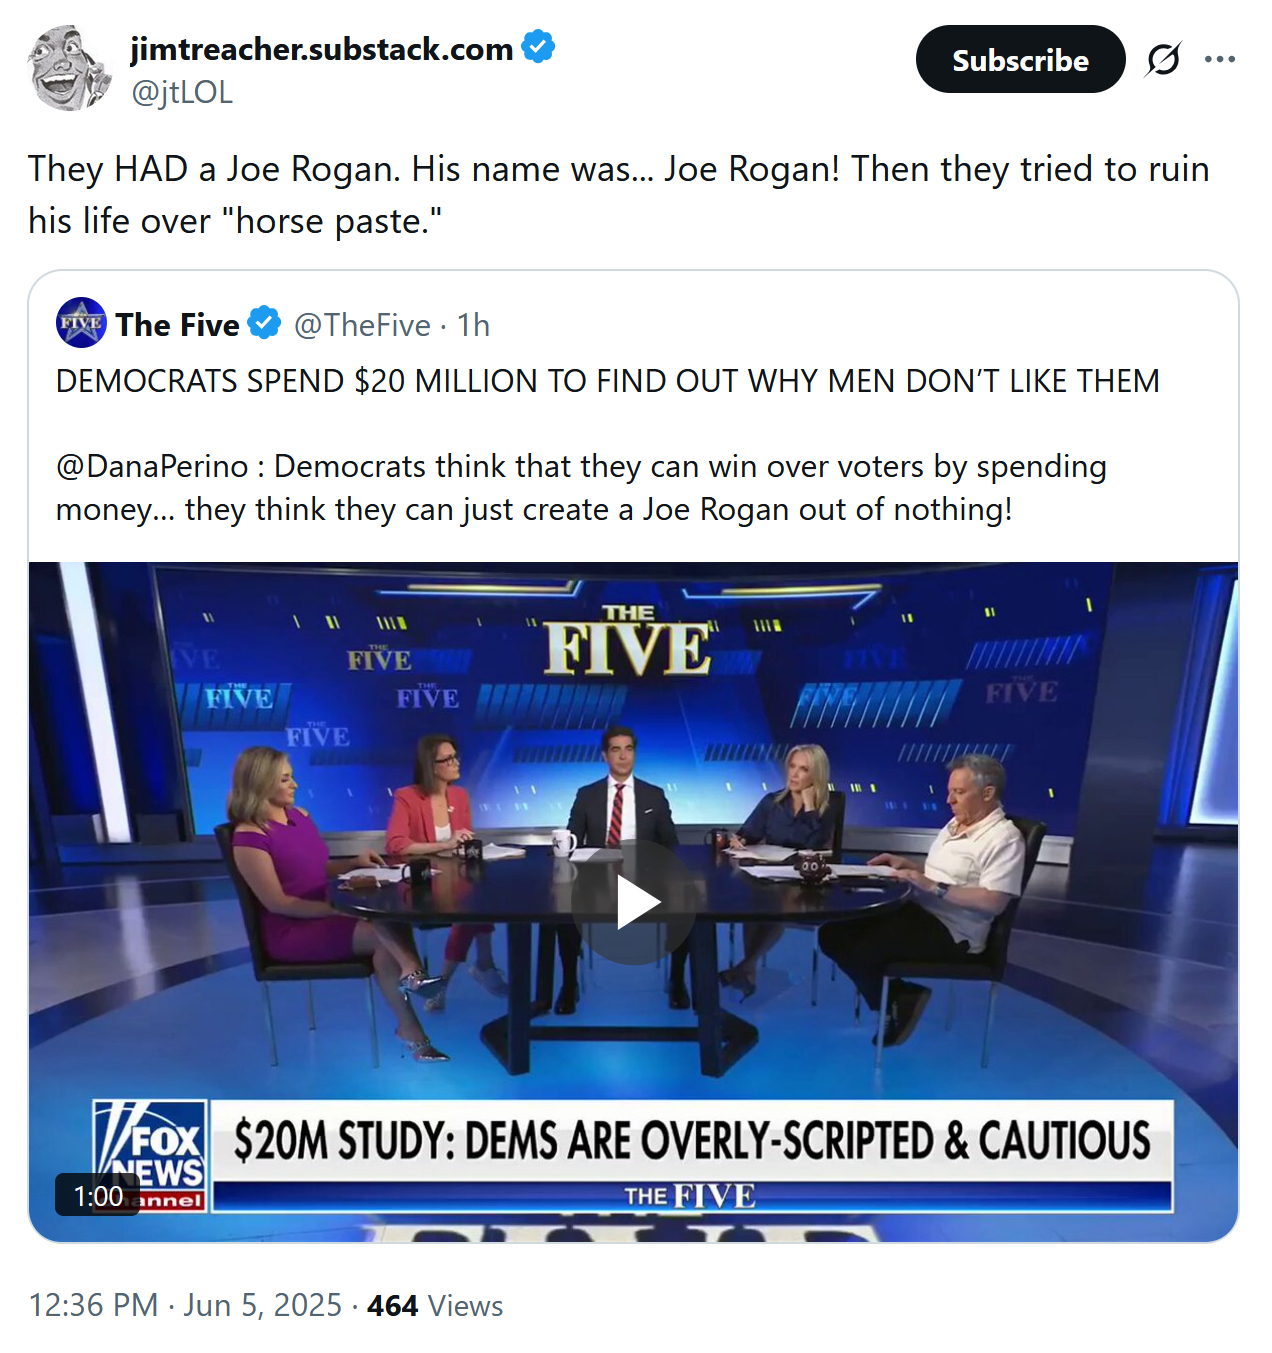Click the verified badge next to jimtreacher.substack.com
Image resolution: width=1272 pixels, height=1353 pixels.
tap(539, 47)
